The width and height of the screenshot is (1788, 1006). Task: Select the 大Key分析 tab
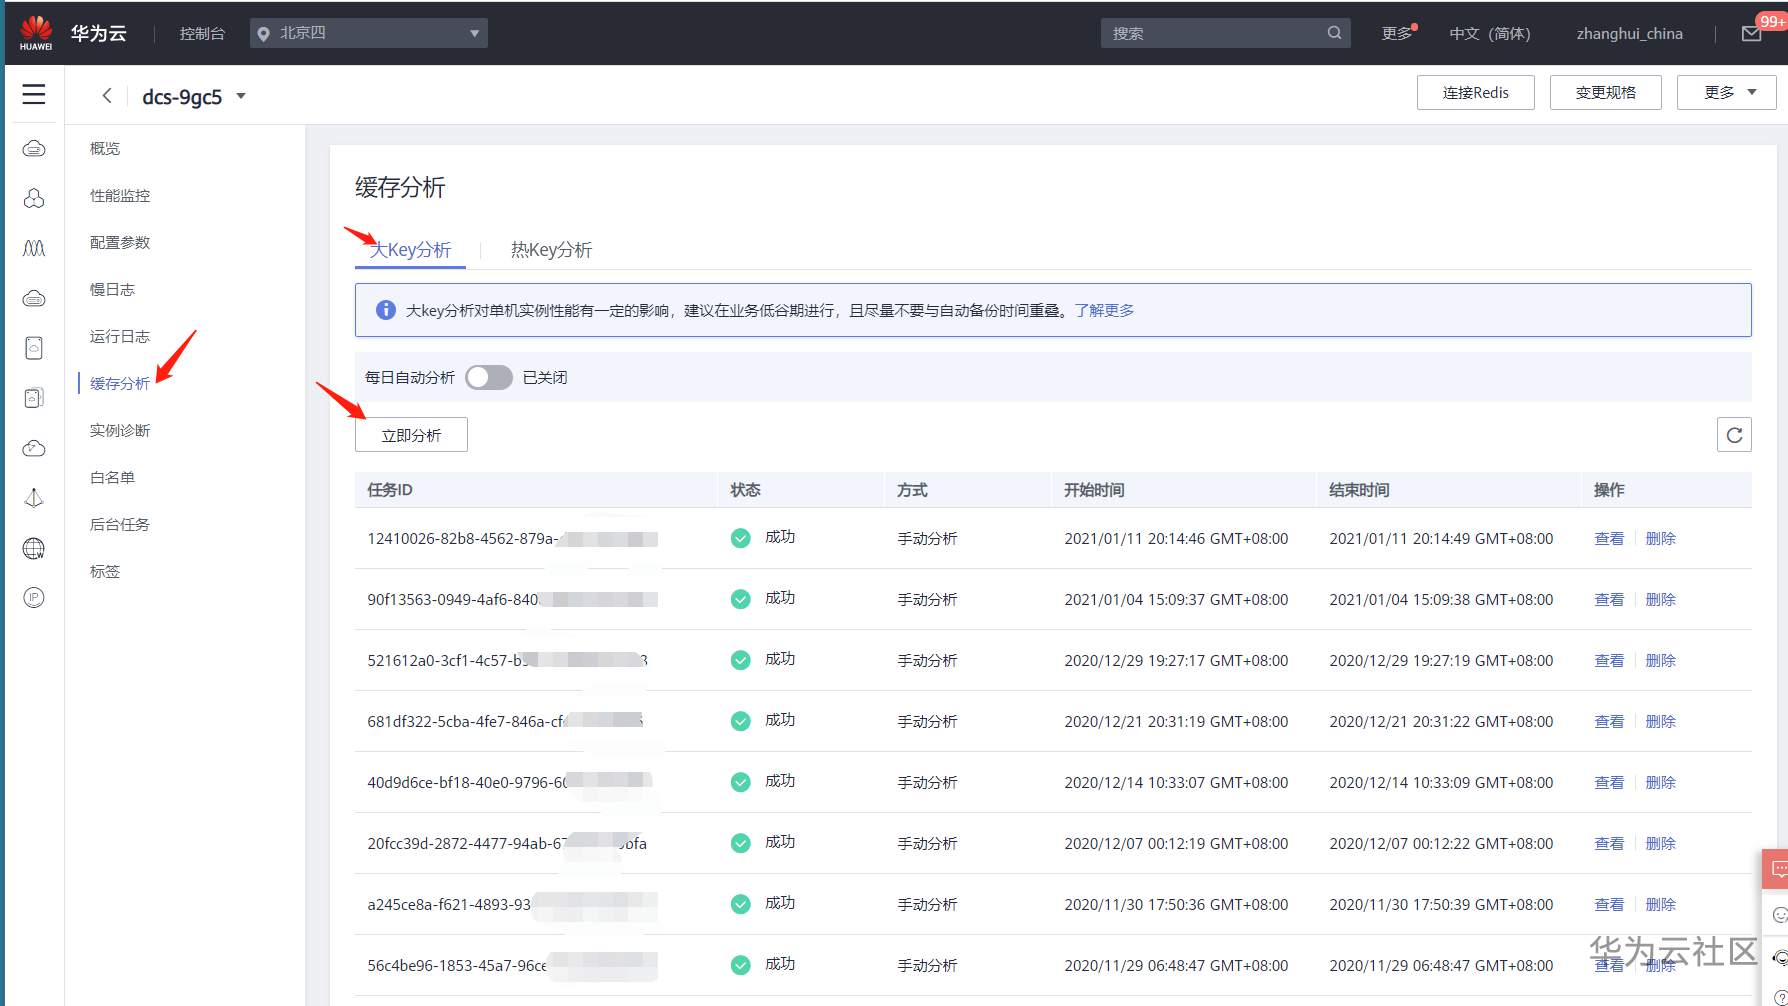point(410,250)
